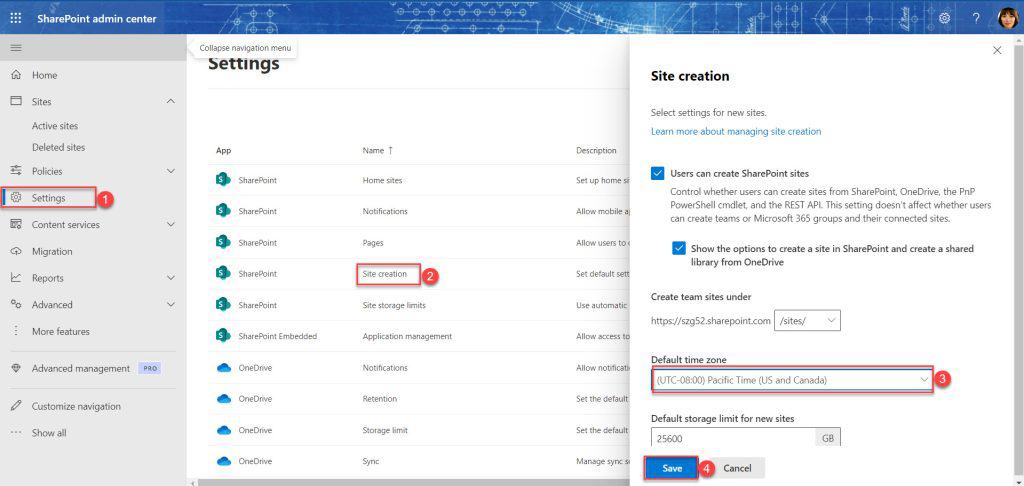Close the Site creation panel
This screenshot has width=1024, height=486.
(997, 50)
